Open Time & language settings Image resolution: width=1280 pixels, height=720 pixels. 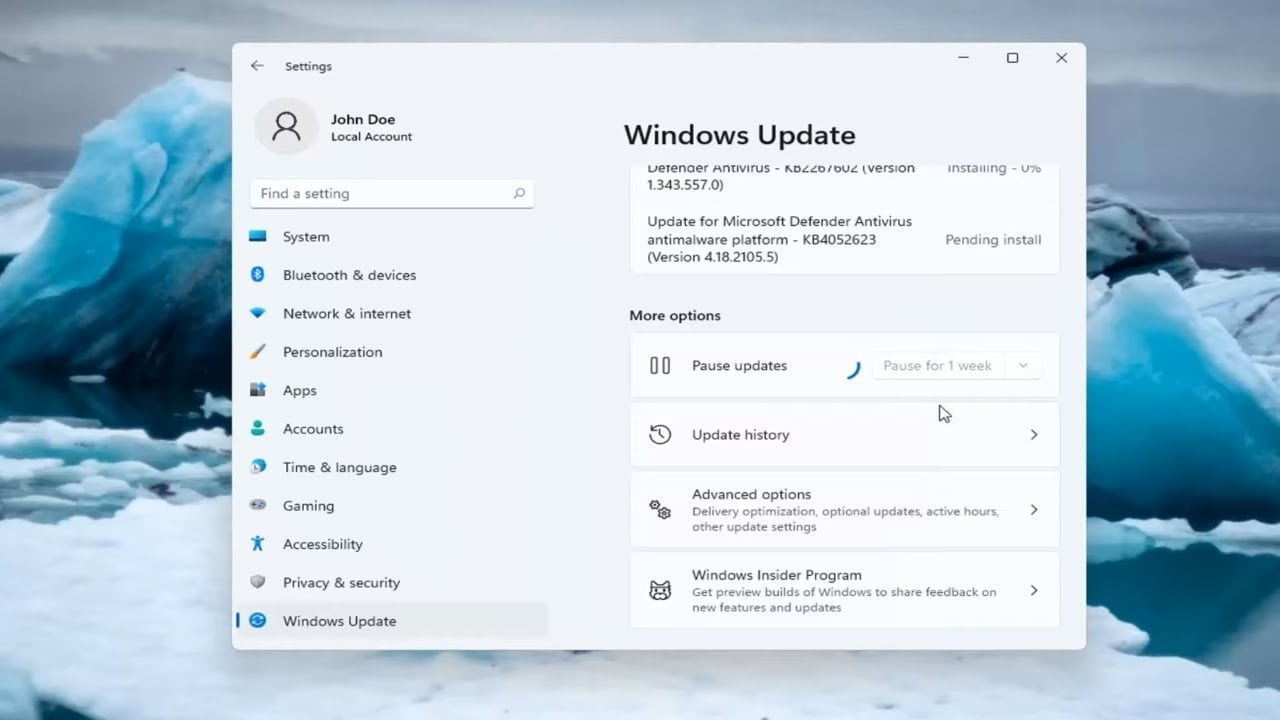point(391,467)
